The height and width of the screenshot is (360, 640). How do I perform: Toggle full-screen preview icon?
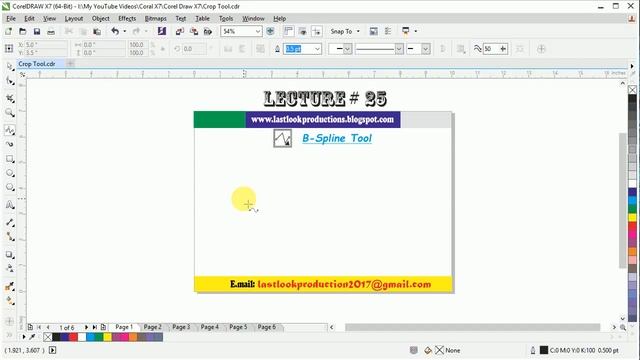(270, 31)
